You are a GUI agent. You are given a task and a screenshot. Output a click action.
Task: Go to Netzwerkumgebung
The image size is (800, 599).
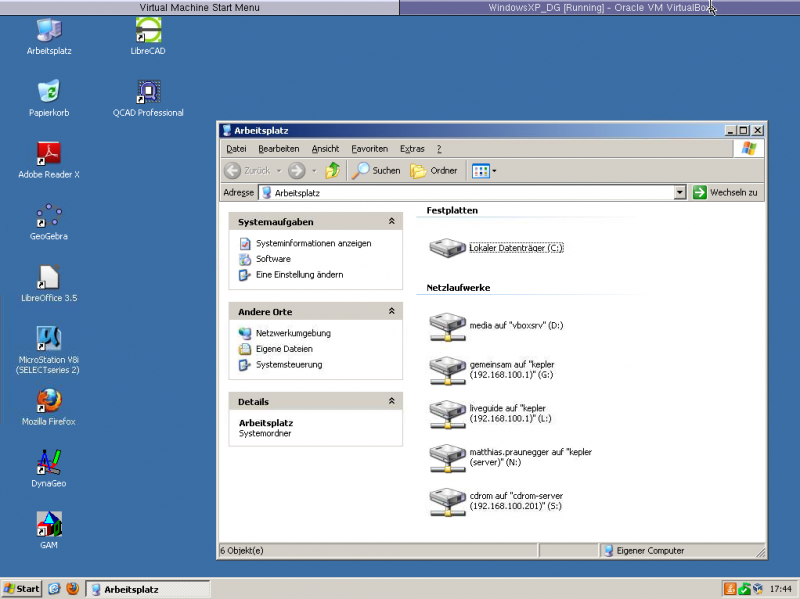tap(293, 333)
